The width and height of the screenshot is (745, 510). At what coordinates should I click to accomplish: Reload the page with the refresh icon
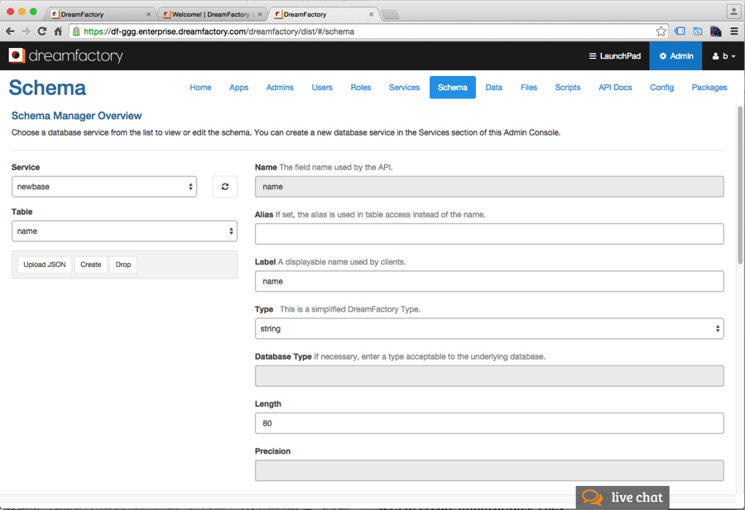pyautogui.click(x=42, y=31)
